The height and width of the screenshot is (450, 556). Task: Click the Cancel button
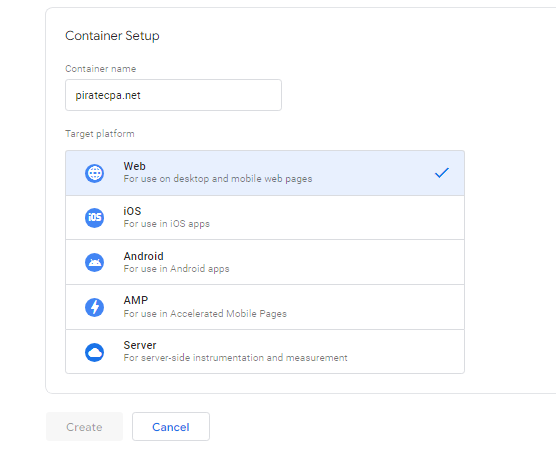coord(171,427)
